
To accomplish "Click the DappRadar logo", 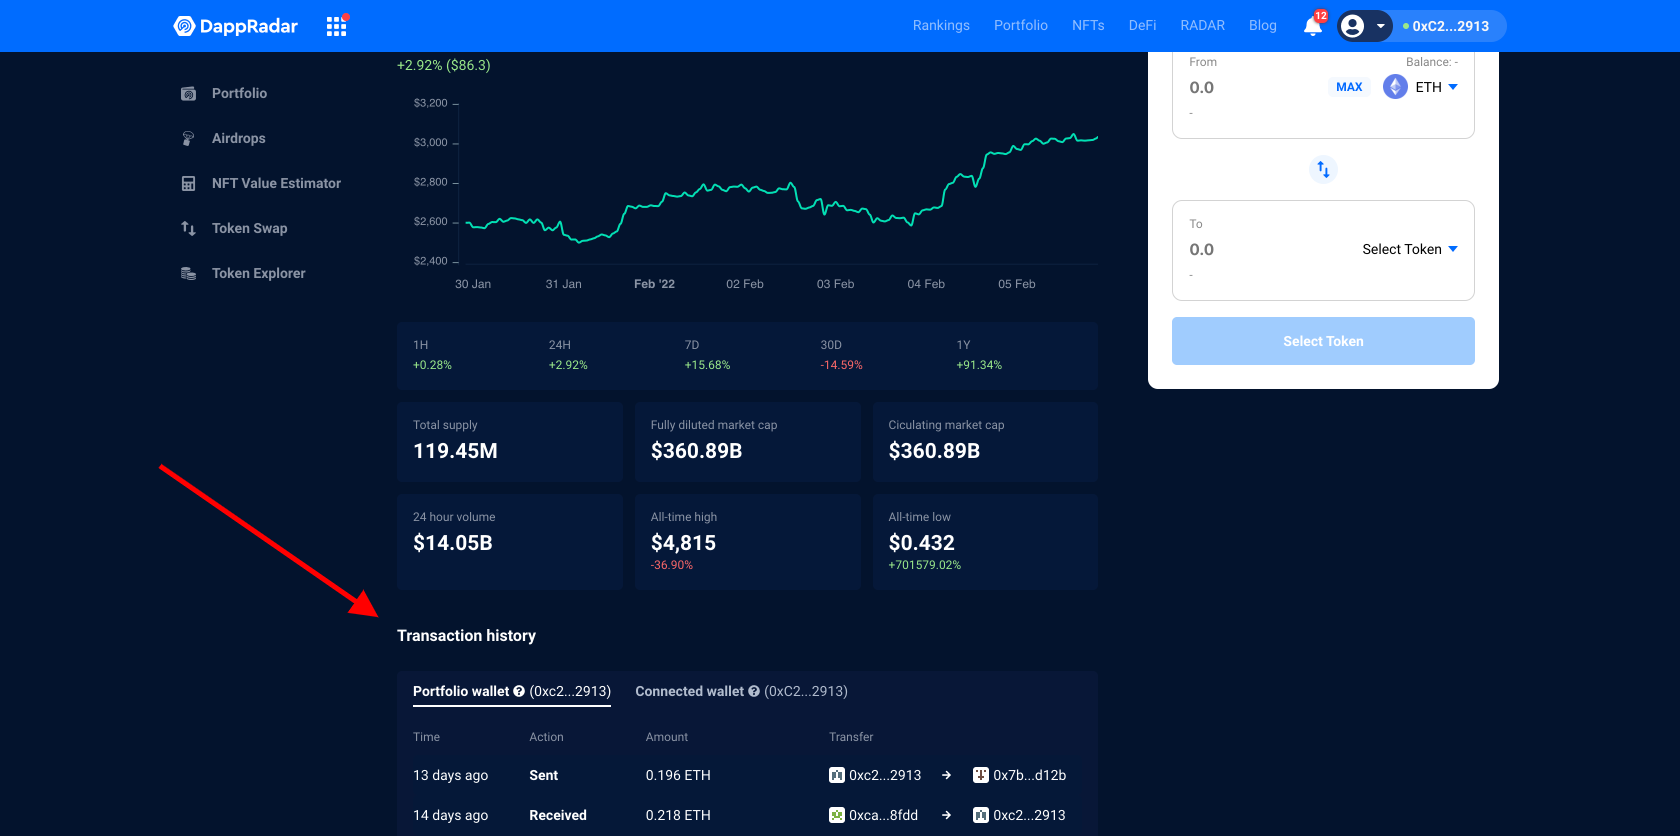I will (x=235, y=26).
